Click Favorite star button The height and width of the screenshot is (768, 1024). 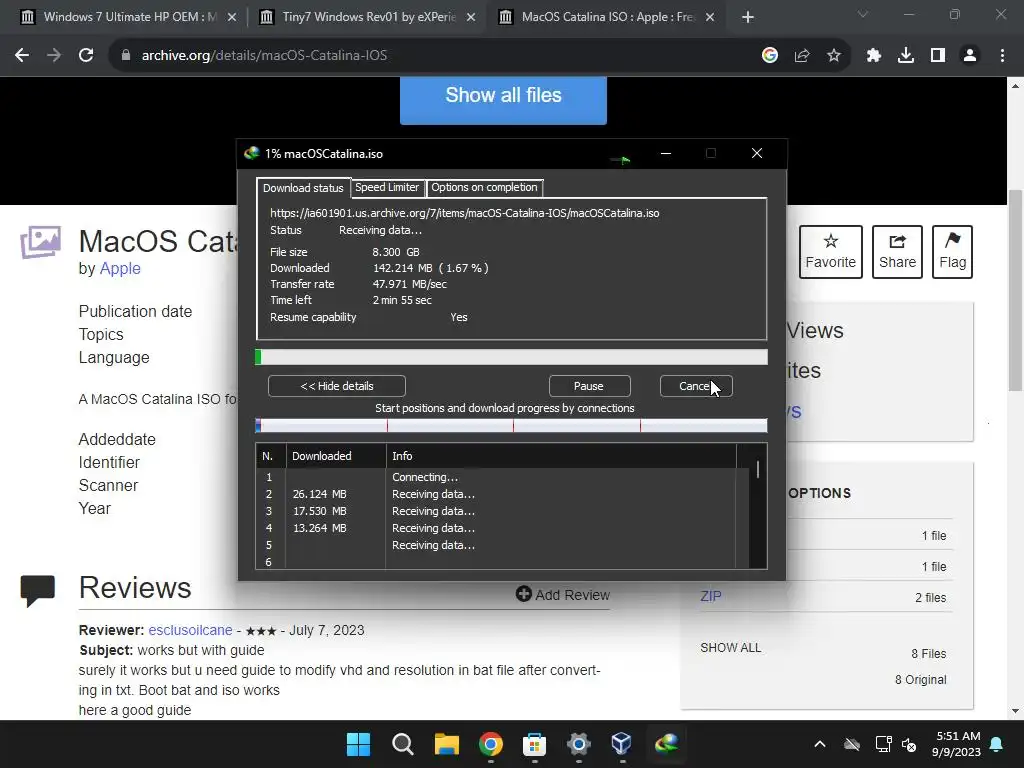pyautogui.click(x=831, y=252)
